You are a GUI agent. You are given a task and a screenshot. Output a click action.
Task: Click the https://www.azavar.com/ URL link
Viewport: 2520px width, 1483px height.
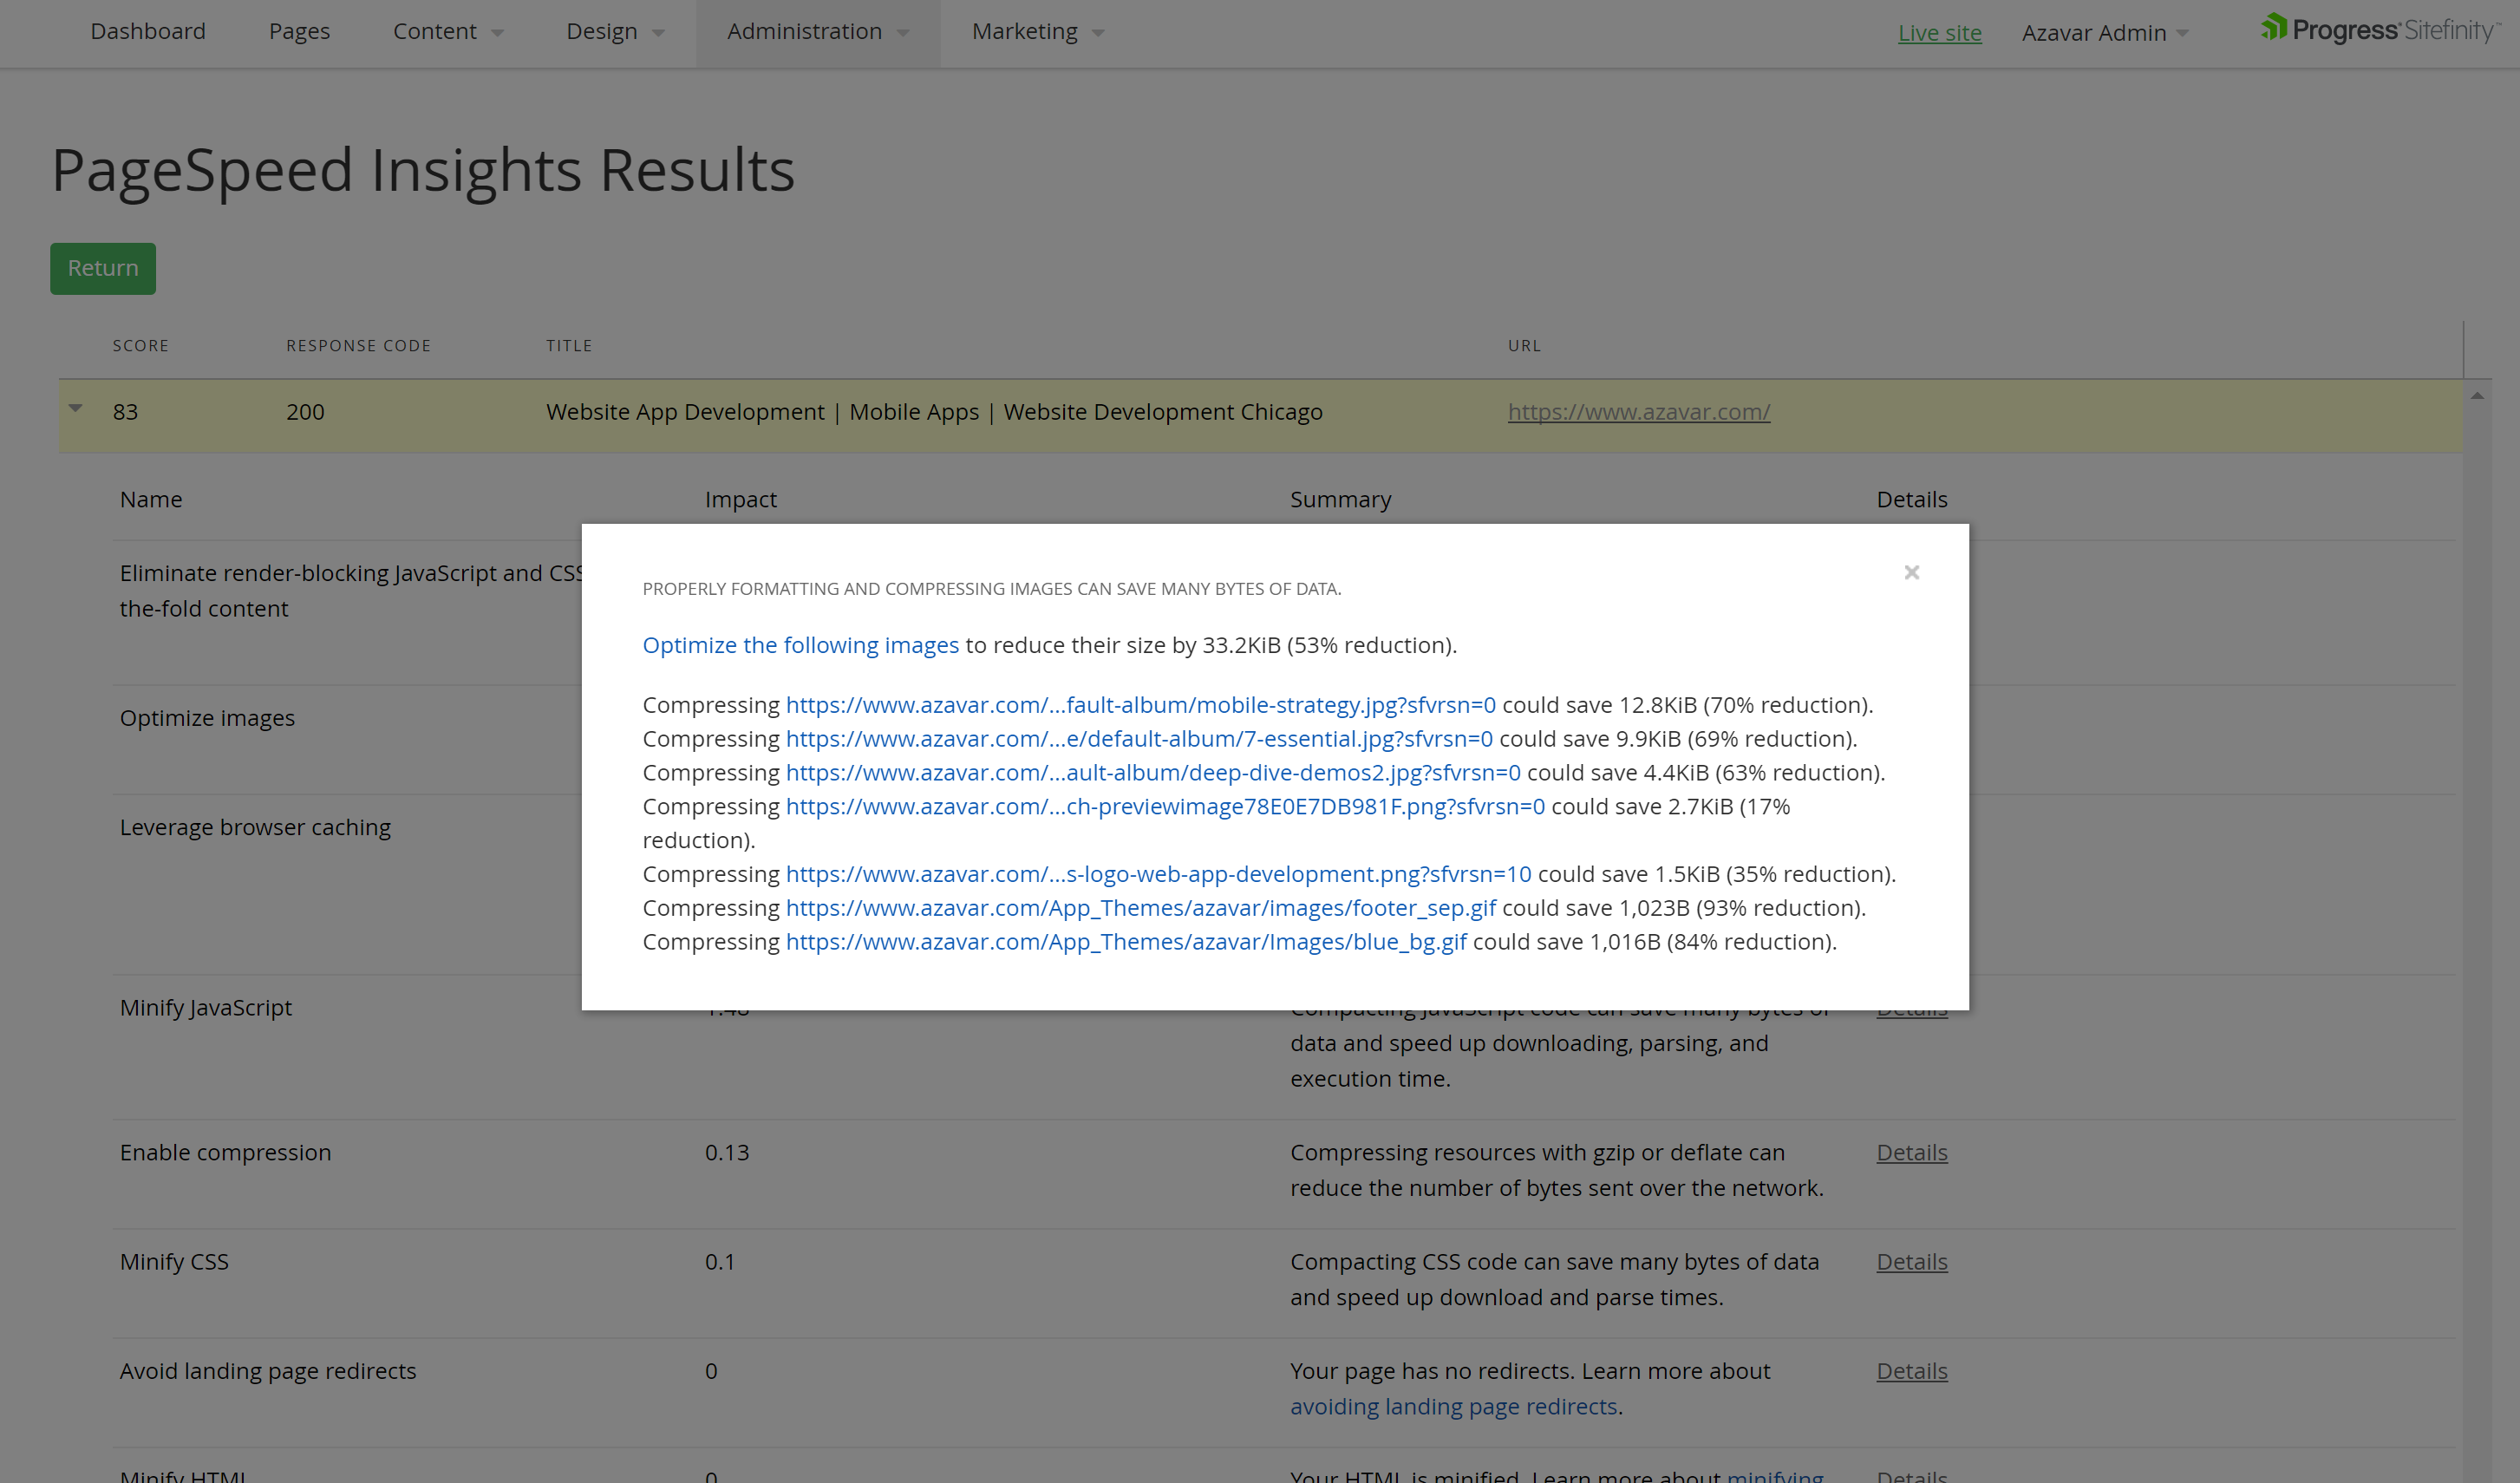[x=1639, y=411]
